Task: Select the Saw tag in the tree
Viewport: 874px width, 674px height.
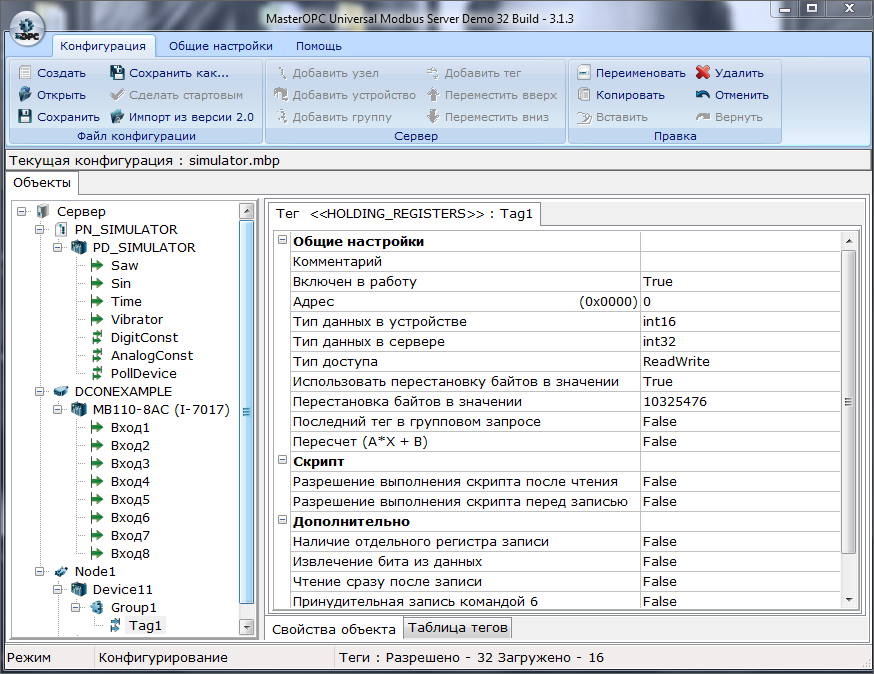Action: point(124,265)
